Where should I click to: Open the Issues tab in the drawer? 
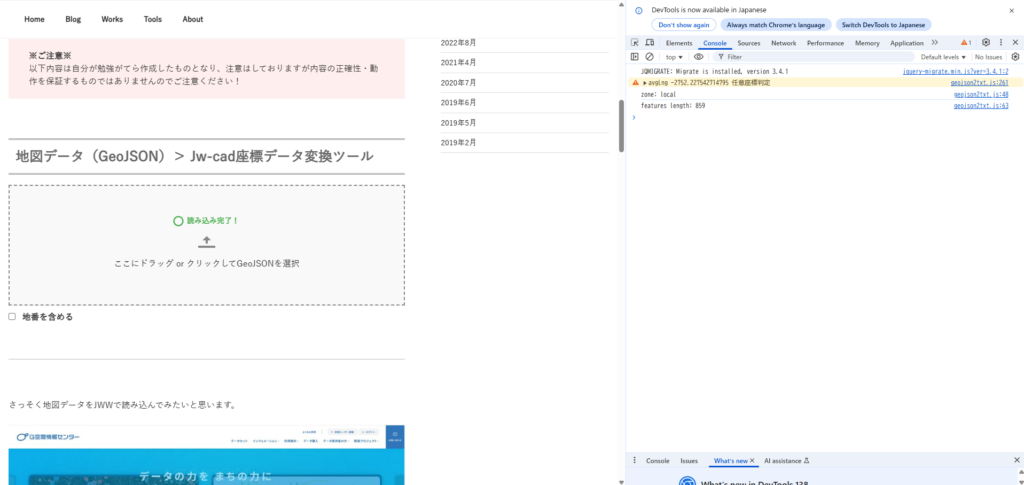689,461
